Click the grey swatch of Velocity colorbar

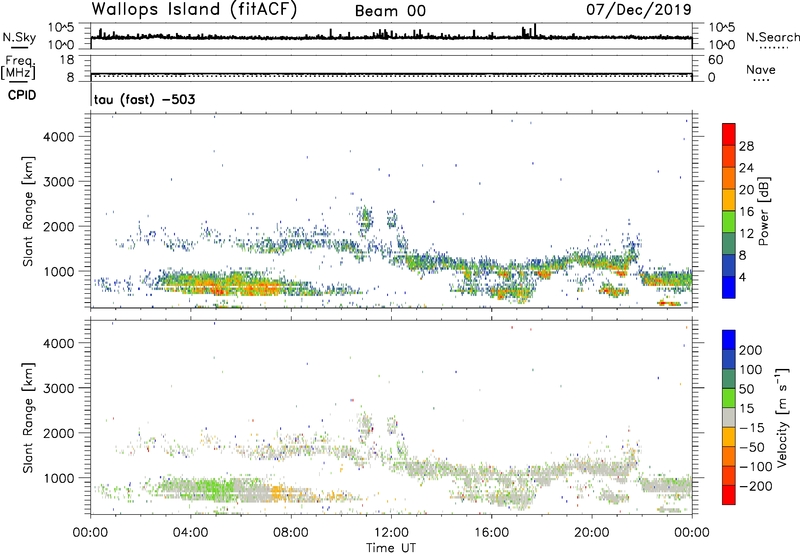[729, 418]
